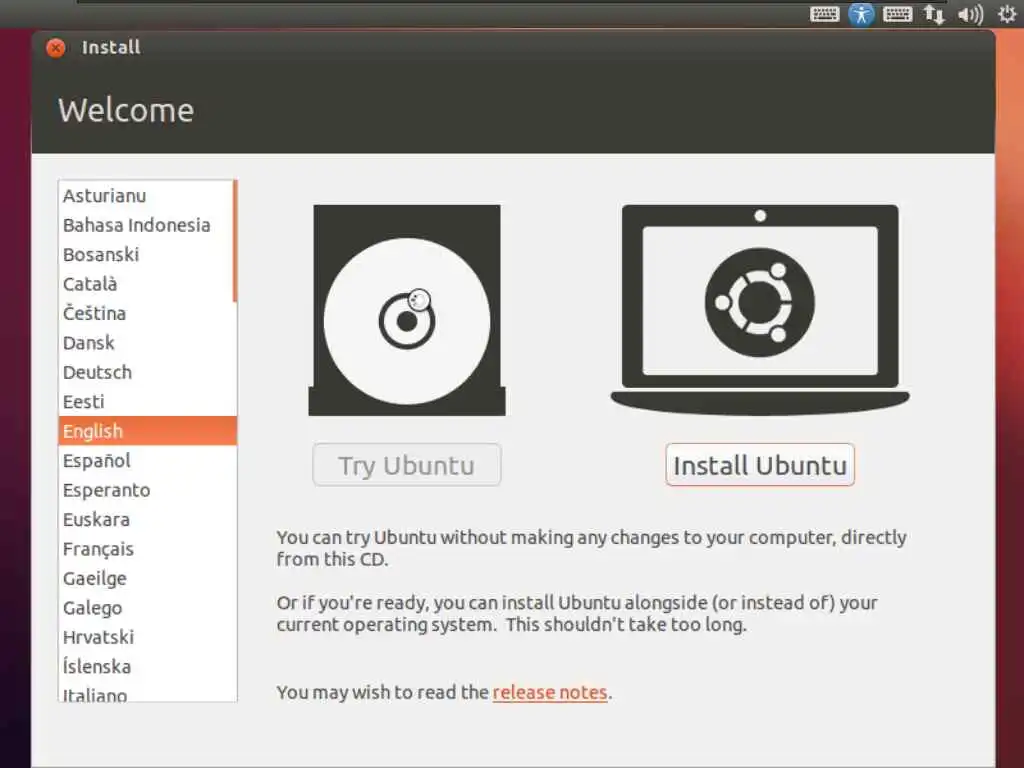
Task: Select Français as the language
Action: 148,549
